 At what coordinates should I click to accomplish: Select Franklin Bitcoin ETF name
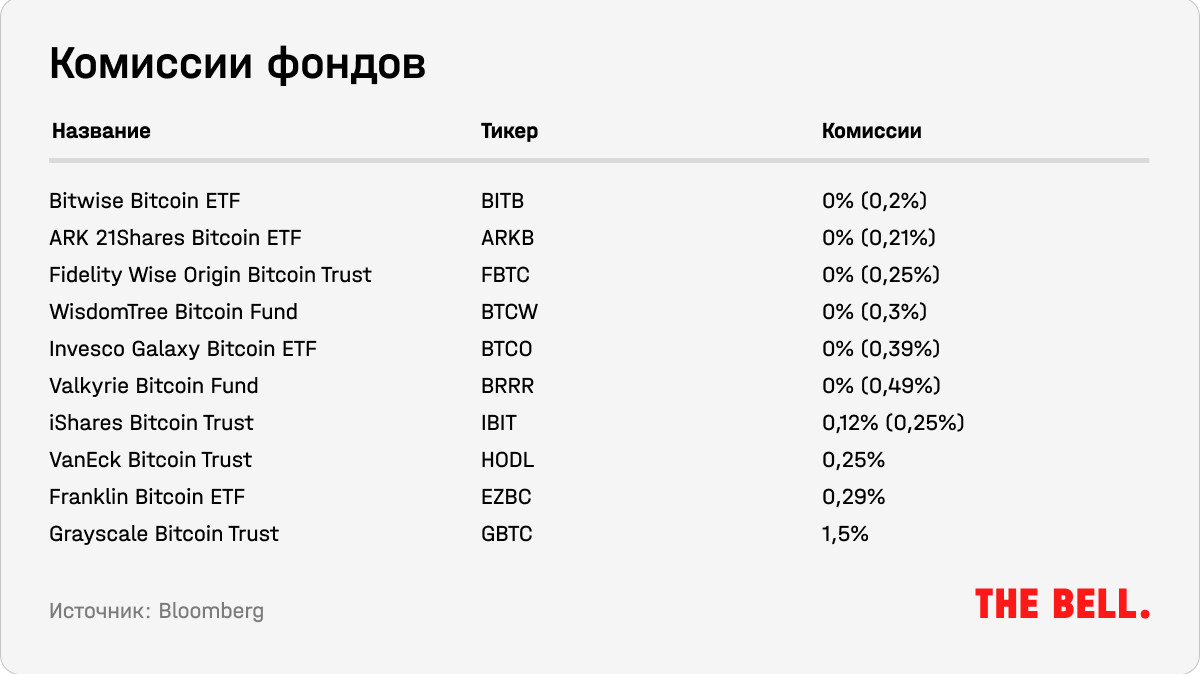coord(147,497)
